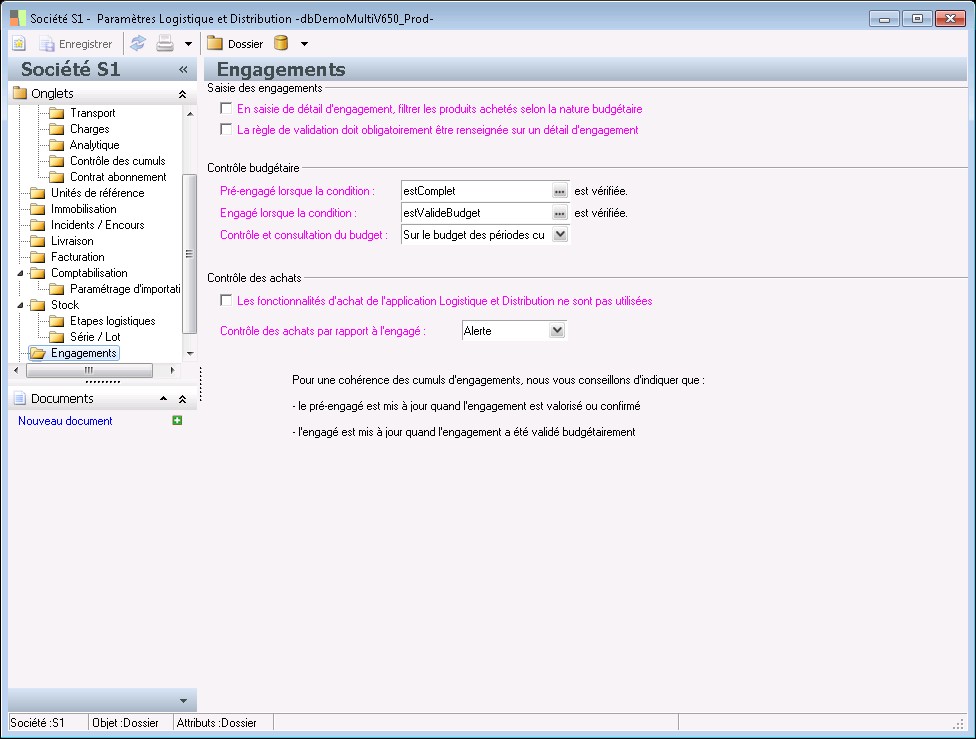This screenshot has height=739, width=976.
Task: Open ellipsis browse for Engagé condition
Action: [x=560, y=213]
